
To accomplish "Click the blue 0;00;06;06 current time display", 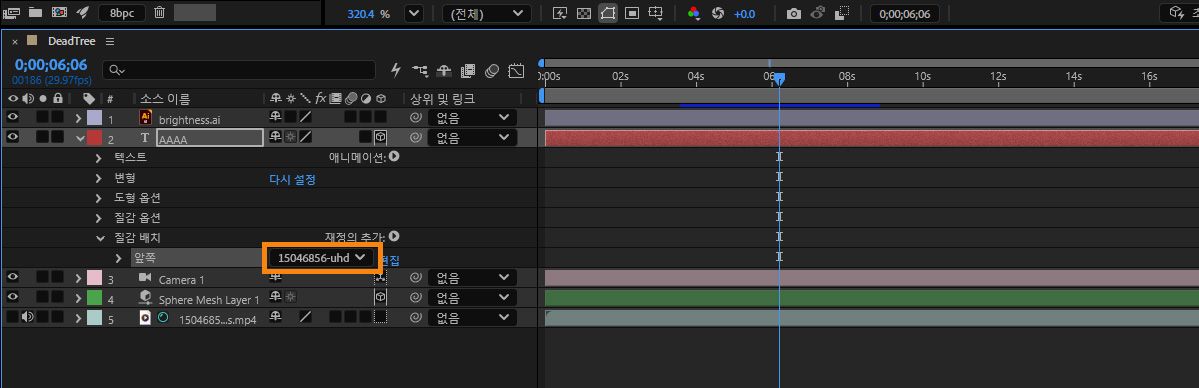I will [x=51, y=65].
